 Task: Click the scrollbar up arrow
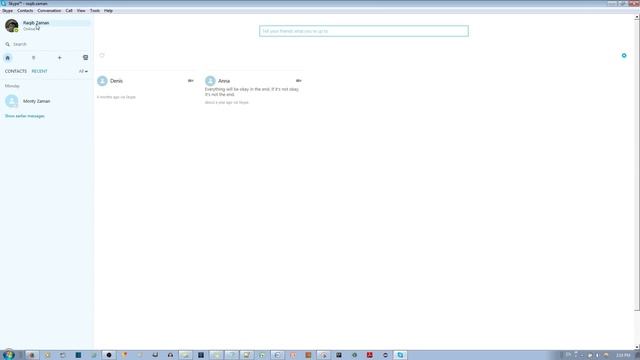click(637, 17)
